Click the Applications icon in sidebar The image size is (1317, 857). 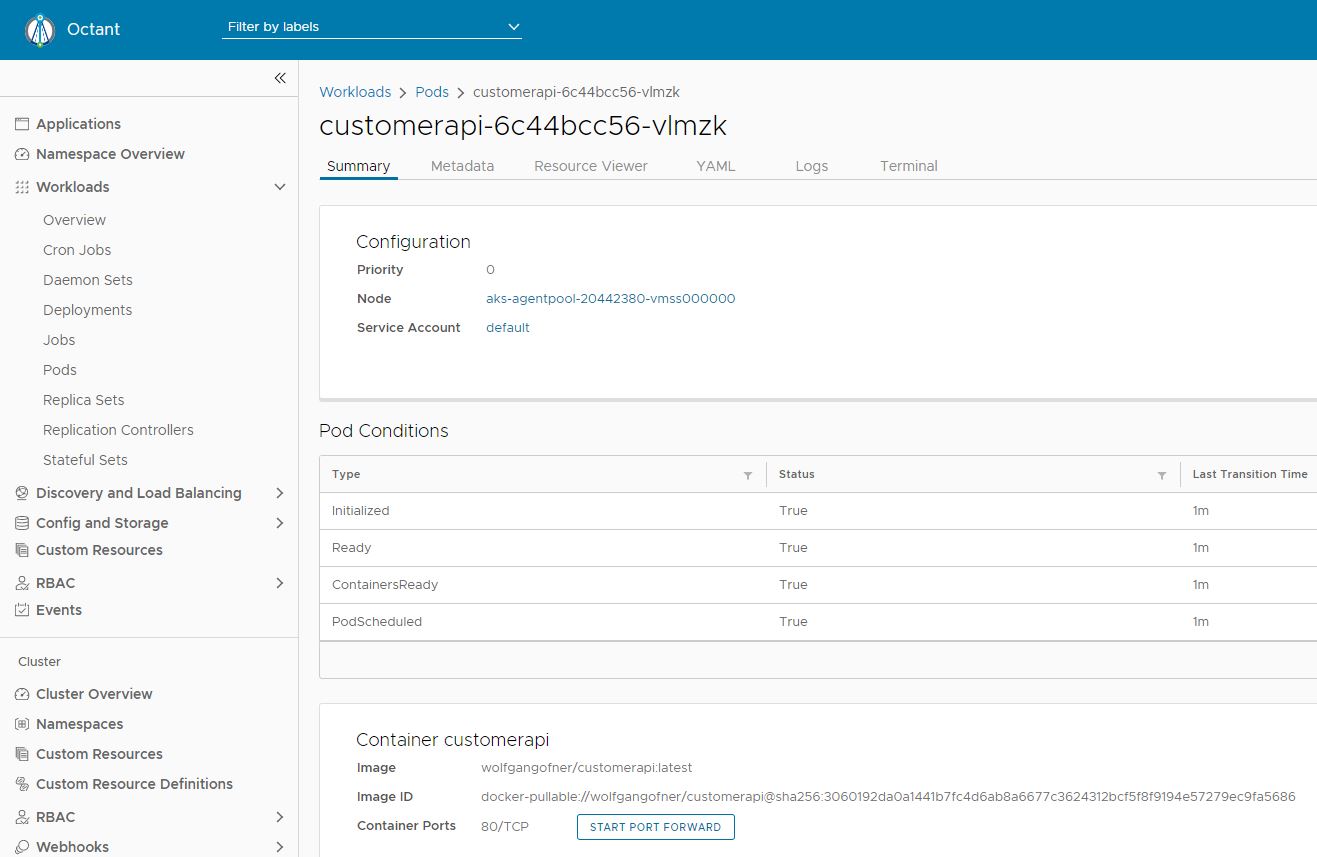22,124
